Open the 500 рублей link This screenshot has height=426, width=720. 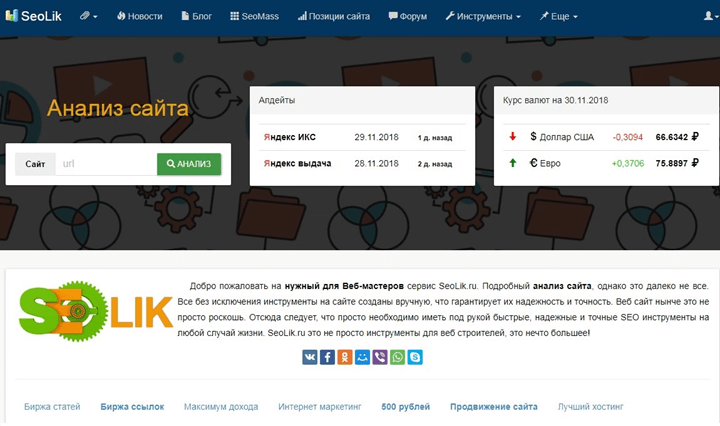coord(405,407)
